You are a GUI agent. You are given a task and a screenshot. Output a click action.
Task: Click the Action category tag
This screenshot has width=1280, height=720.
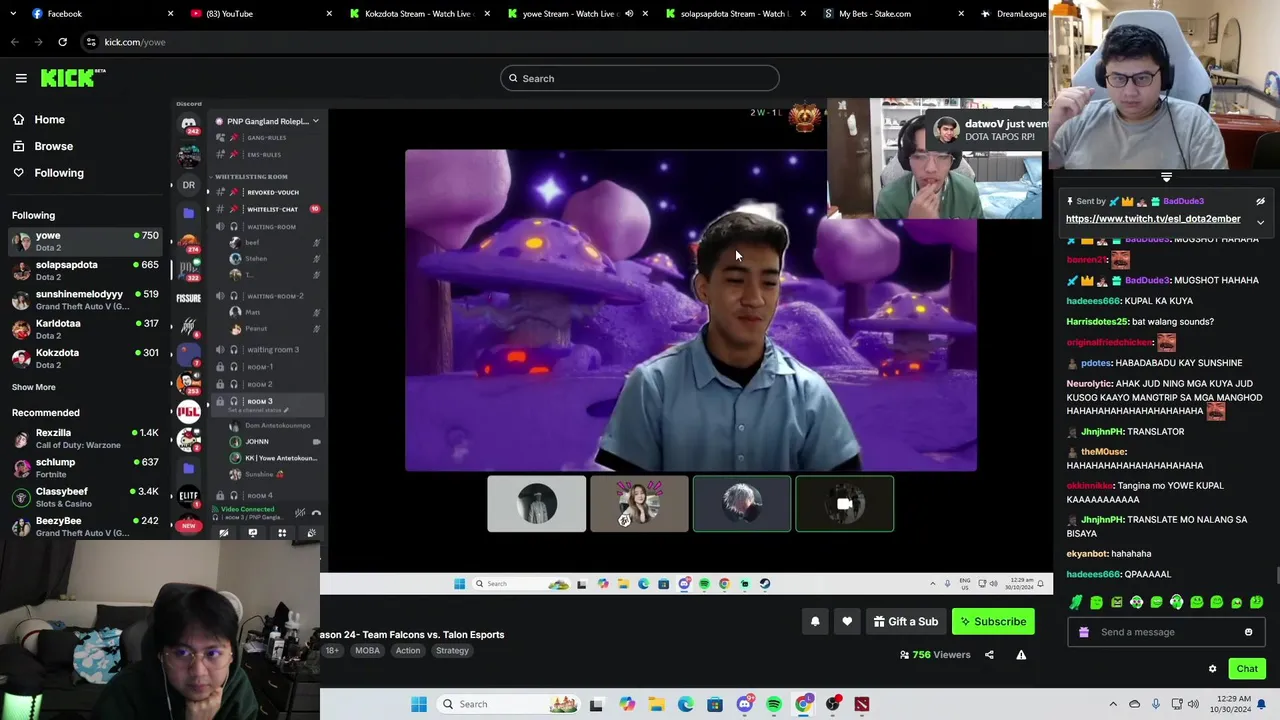408,651
